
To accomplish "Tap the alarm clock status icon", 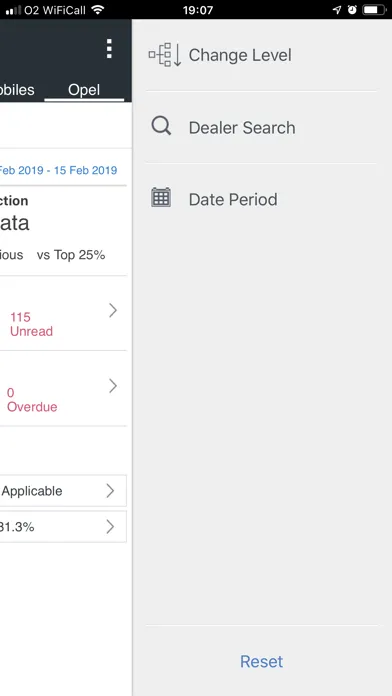I will pyautogui.click(x=352, y=10).
